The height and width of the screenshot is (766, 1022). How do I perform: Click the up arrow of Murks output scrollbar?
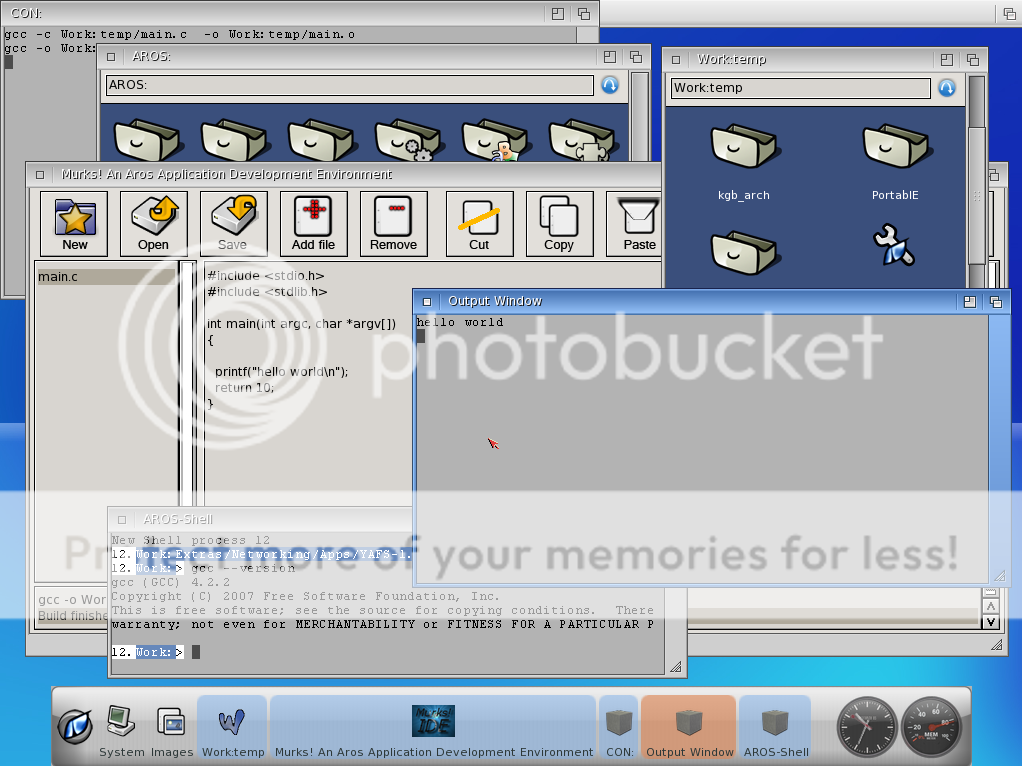991,607
